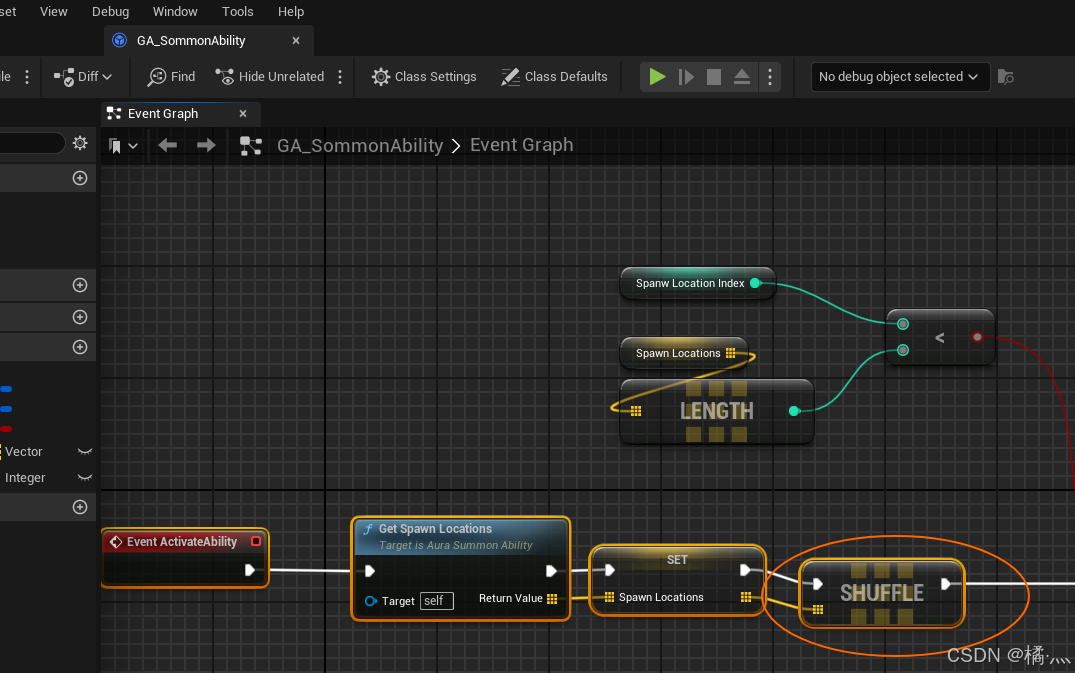Click SHUFFLE node exec input pin
The height and width of the screenshot is (673, 1075).
click(x=817, y=584)
